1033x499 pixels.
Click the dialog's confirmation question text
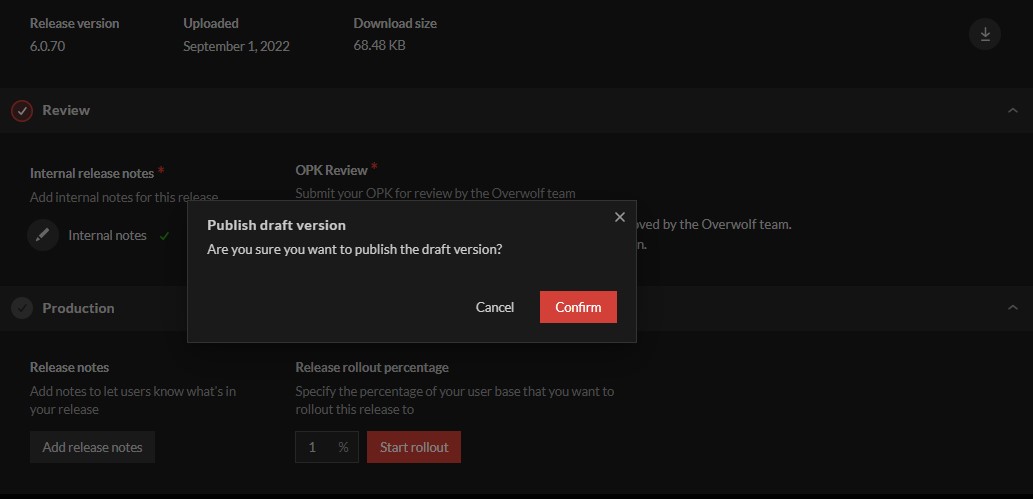(x=354, y=250)
